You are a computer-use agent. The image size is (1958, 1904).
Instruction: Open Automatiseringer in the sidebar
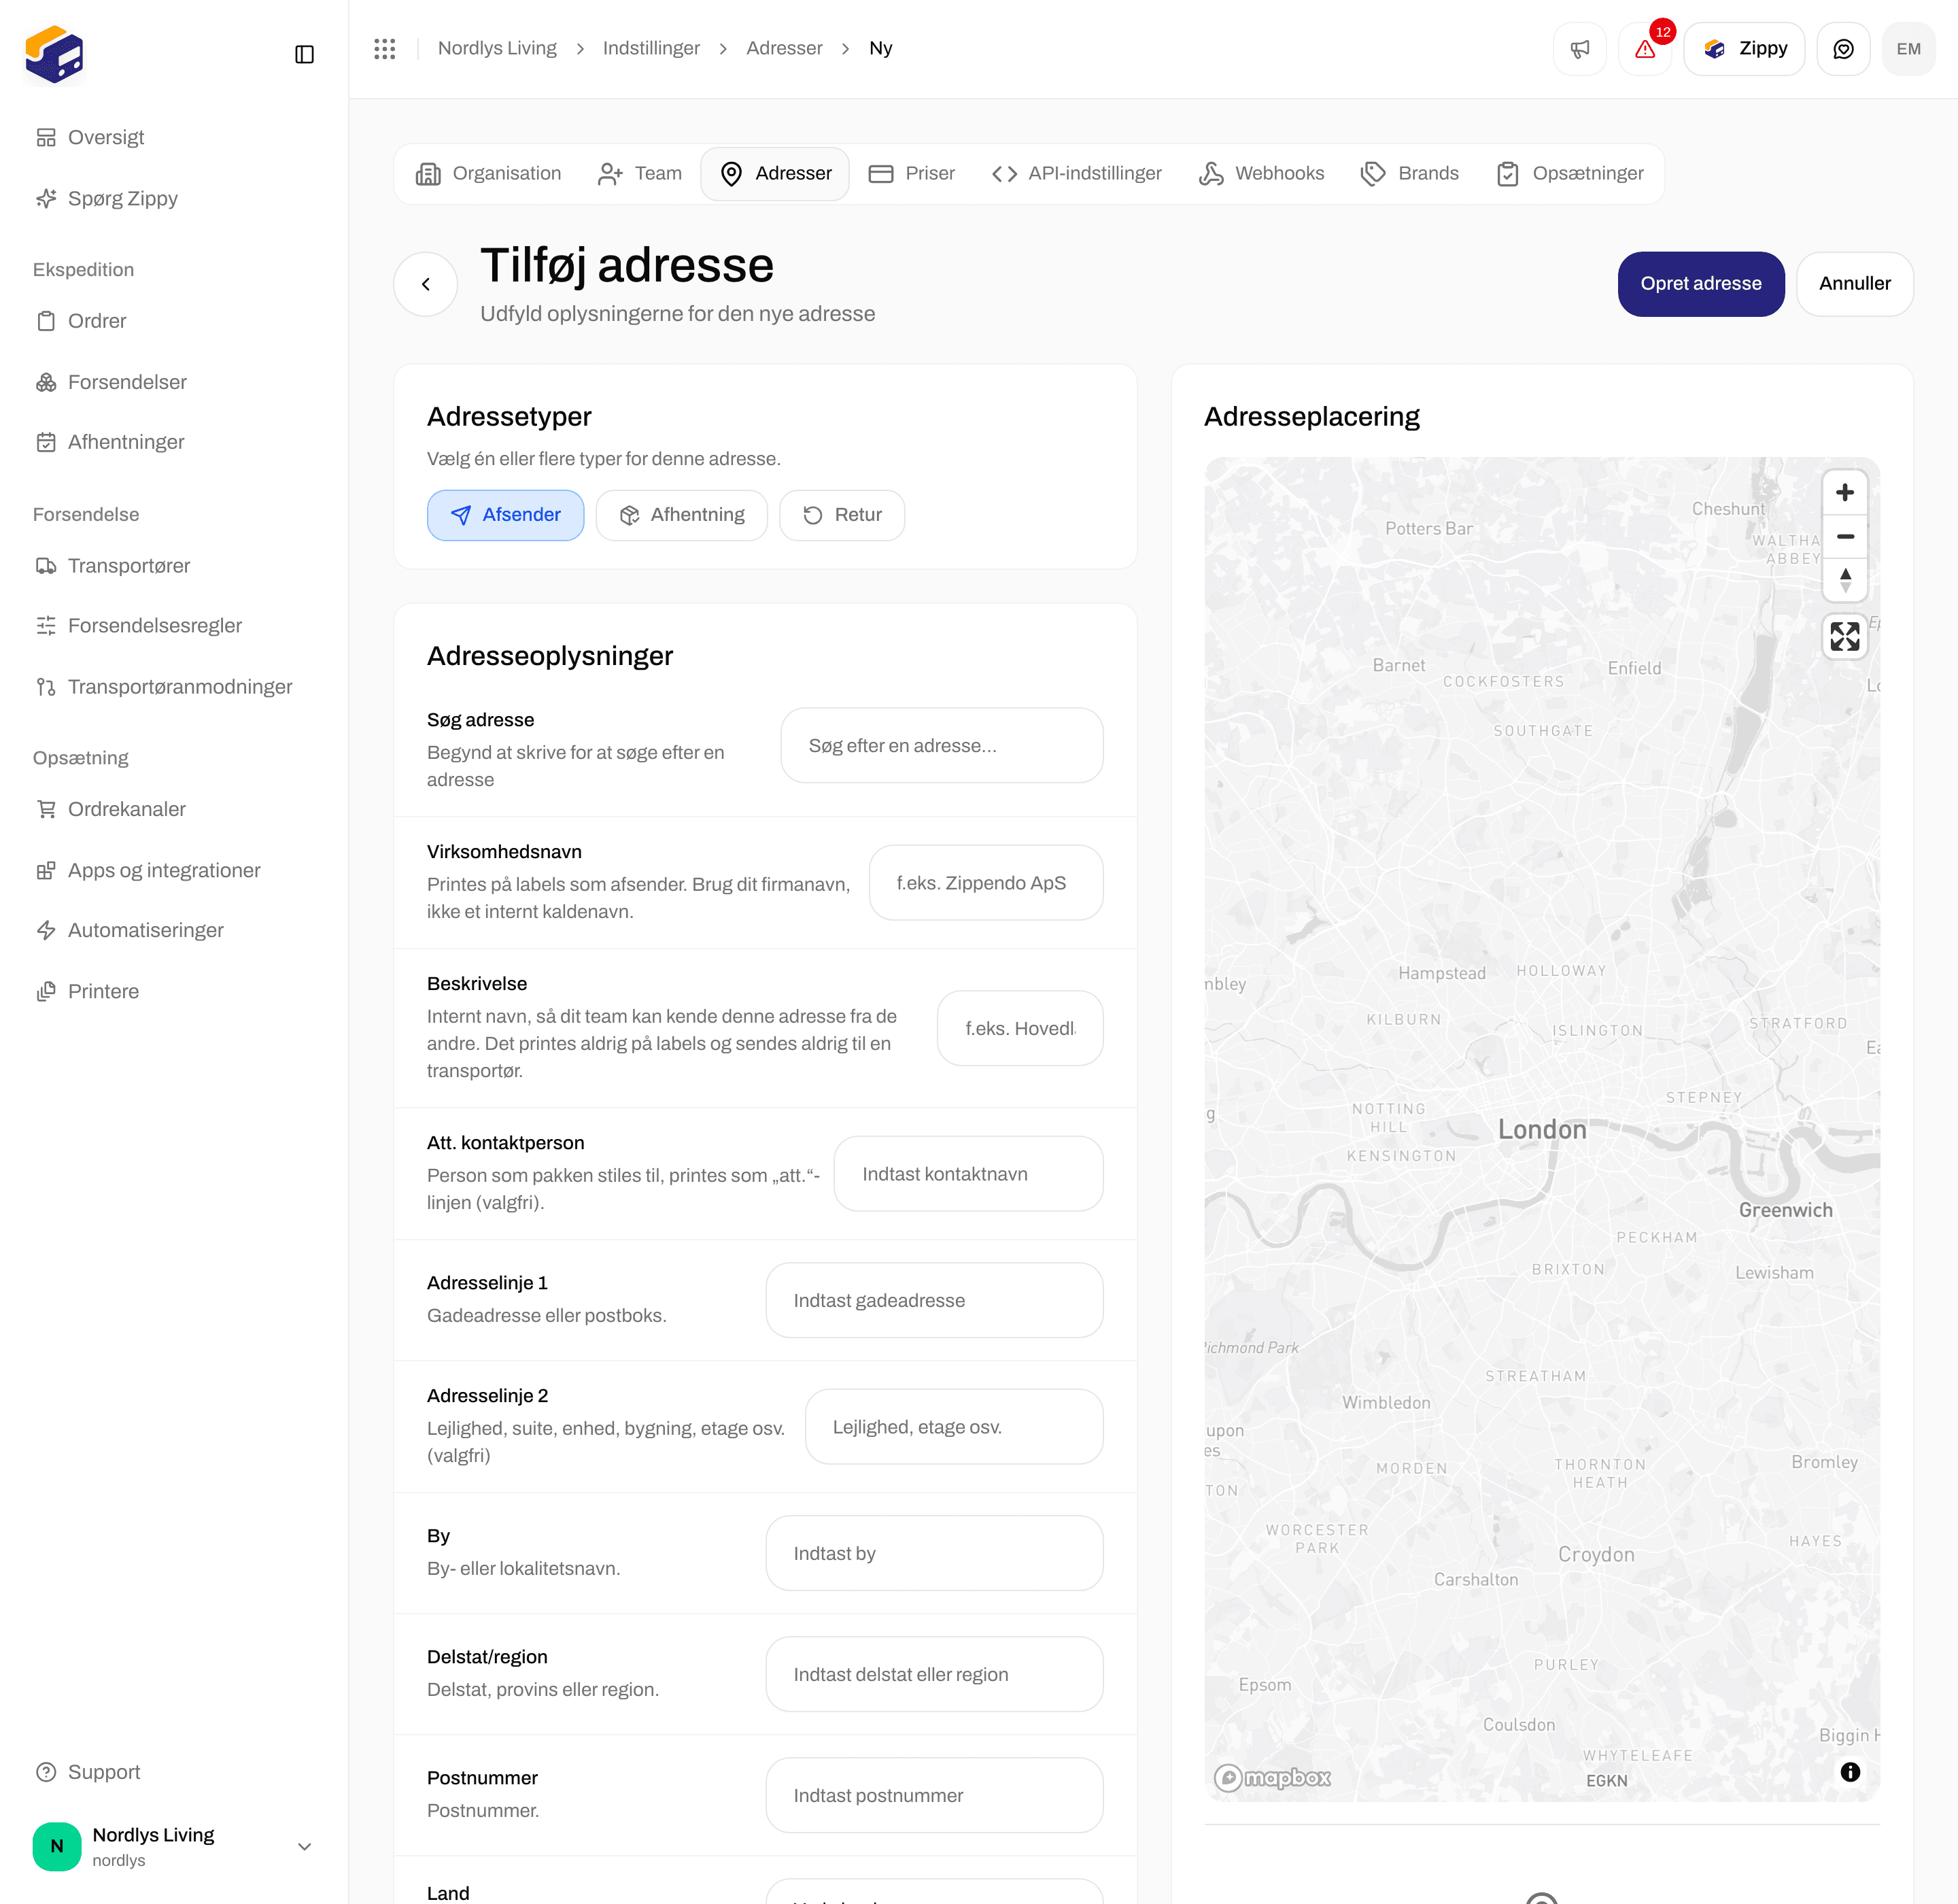(174, 930)
